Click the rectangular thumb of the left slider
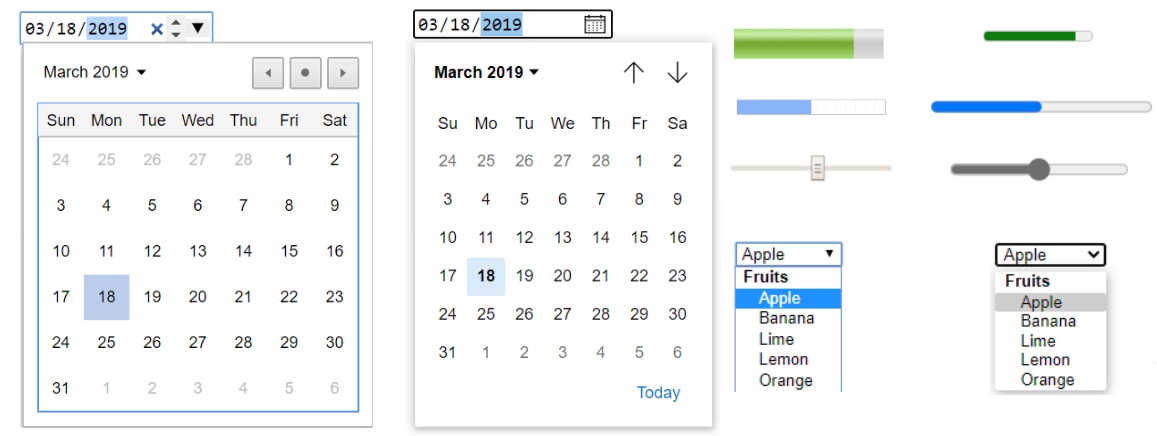The height and width of the screenshot is (436, 1157). 817,168
